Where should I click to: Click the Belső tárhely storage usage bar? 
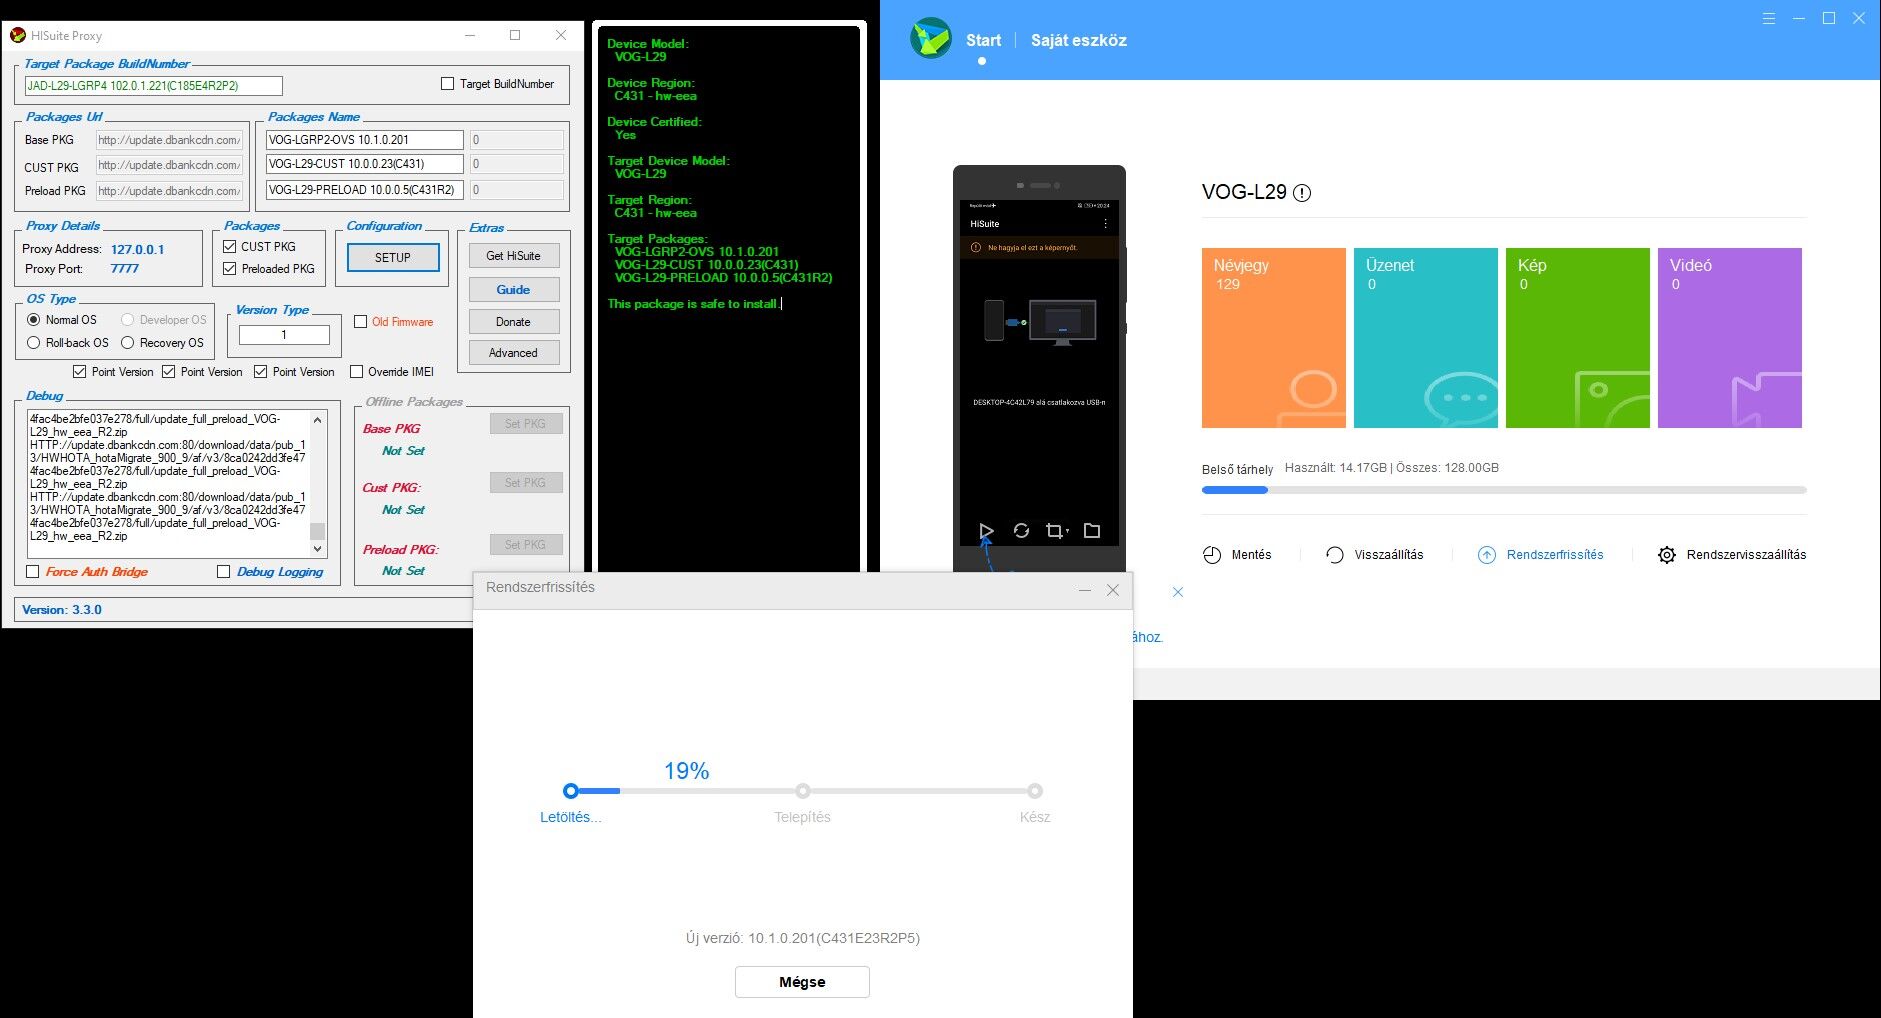pos(1504,490)
